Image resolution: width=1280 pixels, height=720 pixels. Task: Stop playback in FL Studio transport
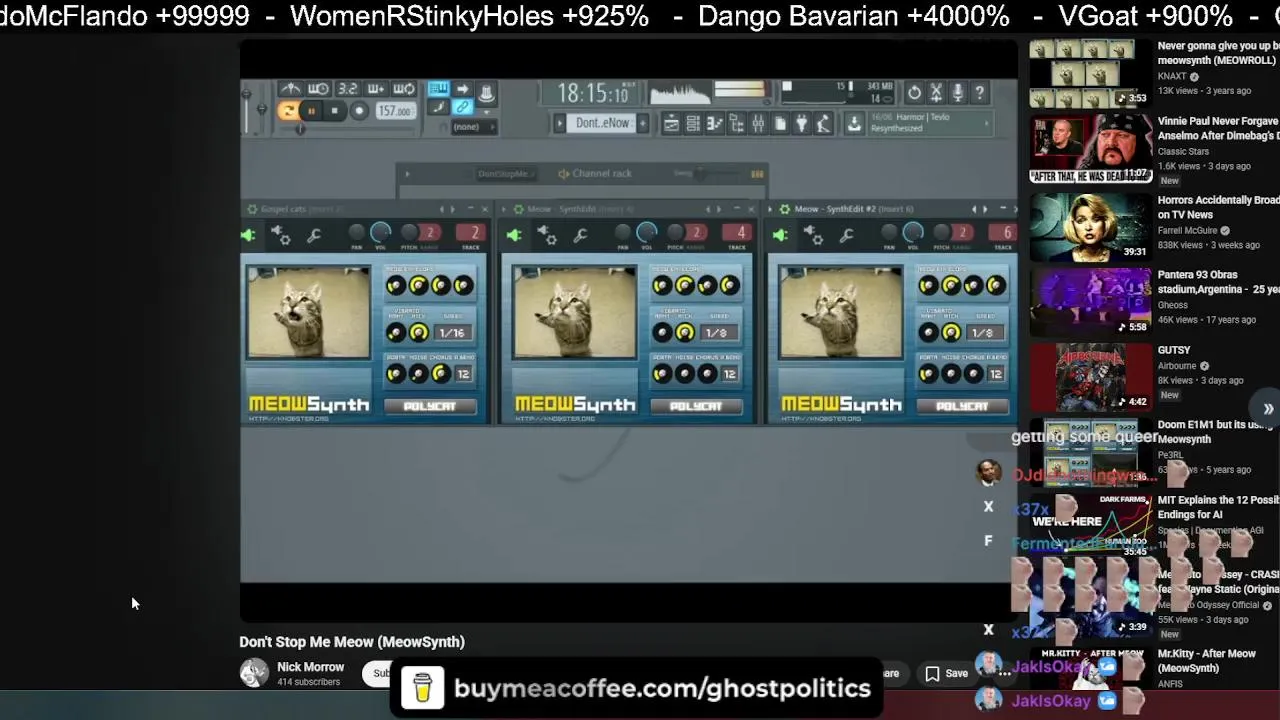[x=334, y=111]
